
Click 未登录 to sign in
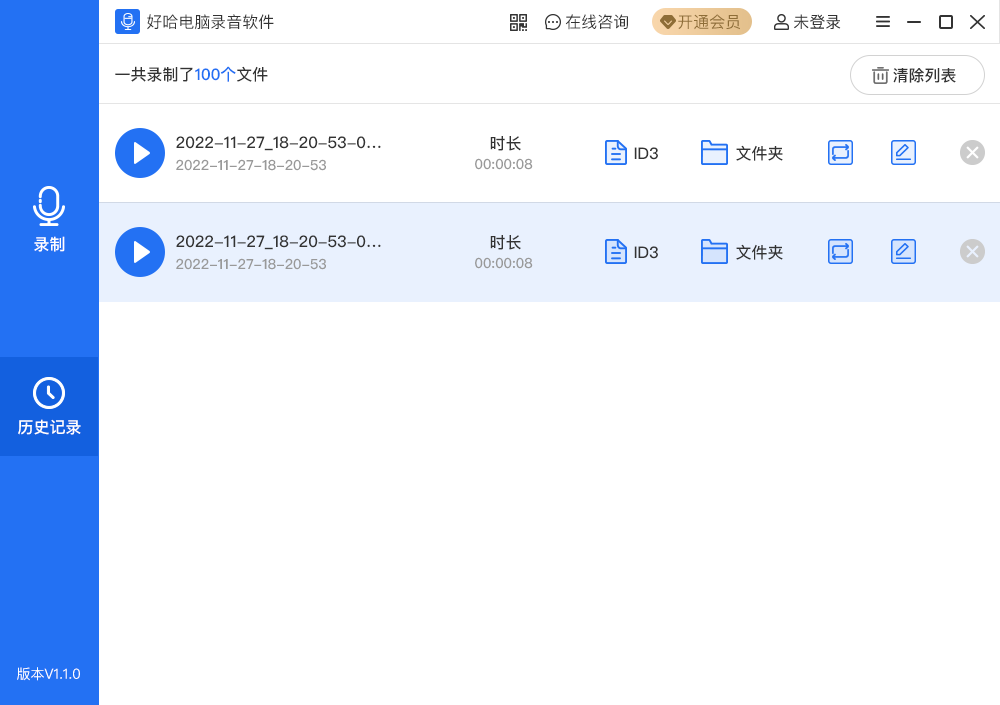(806, 21)
